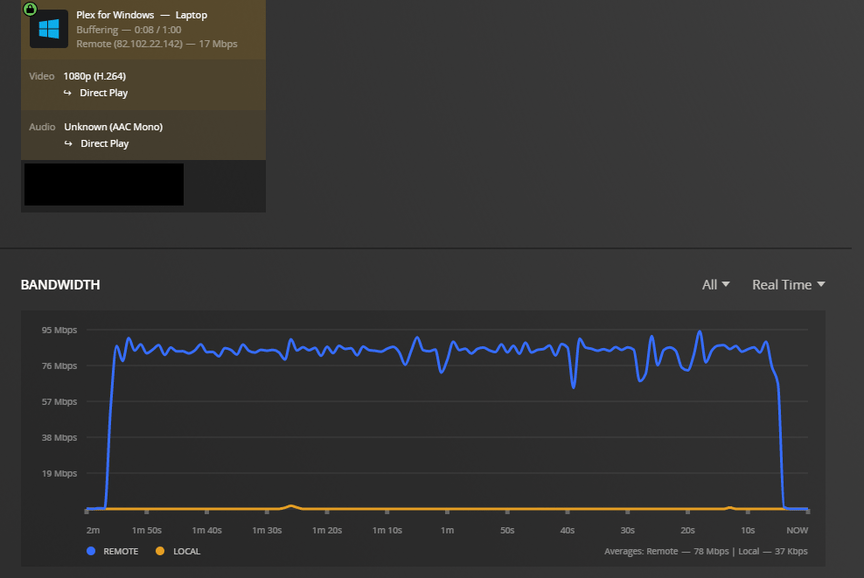Click the NOW time axis label
864x578 pixels.
(797, 530)
